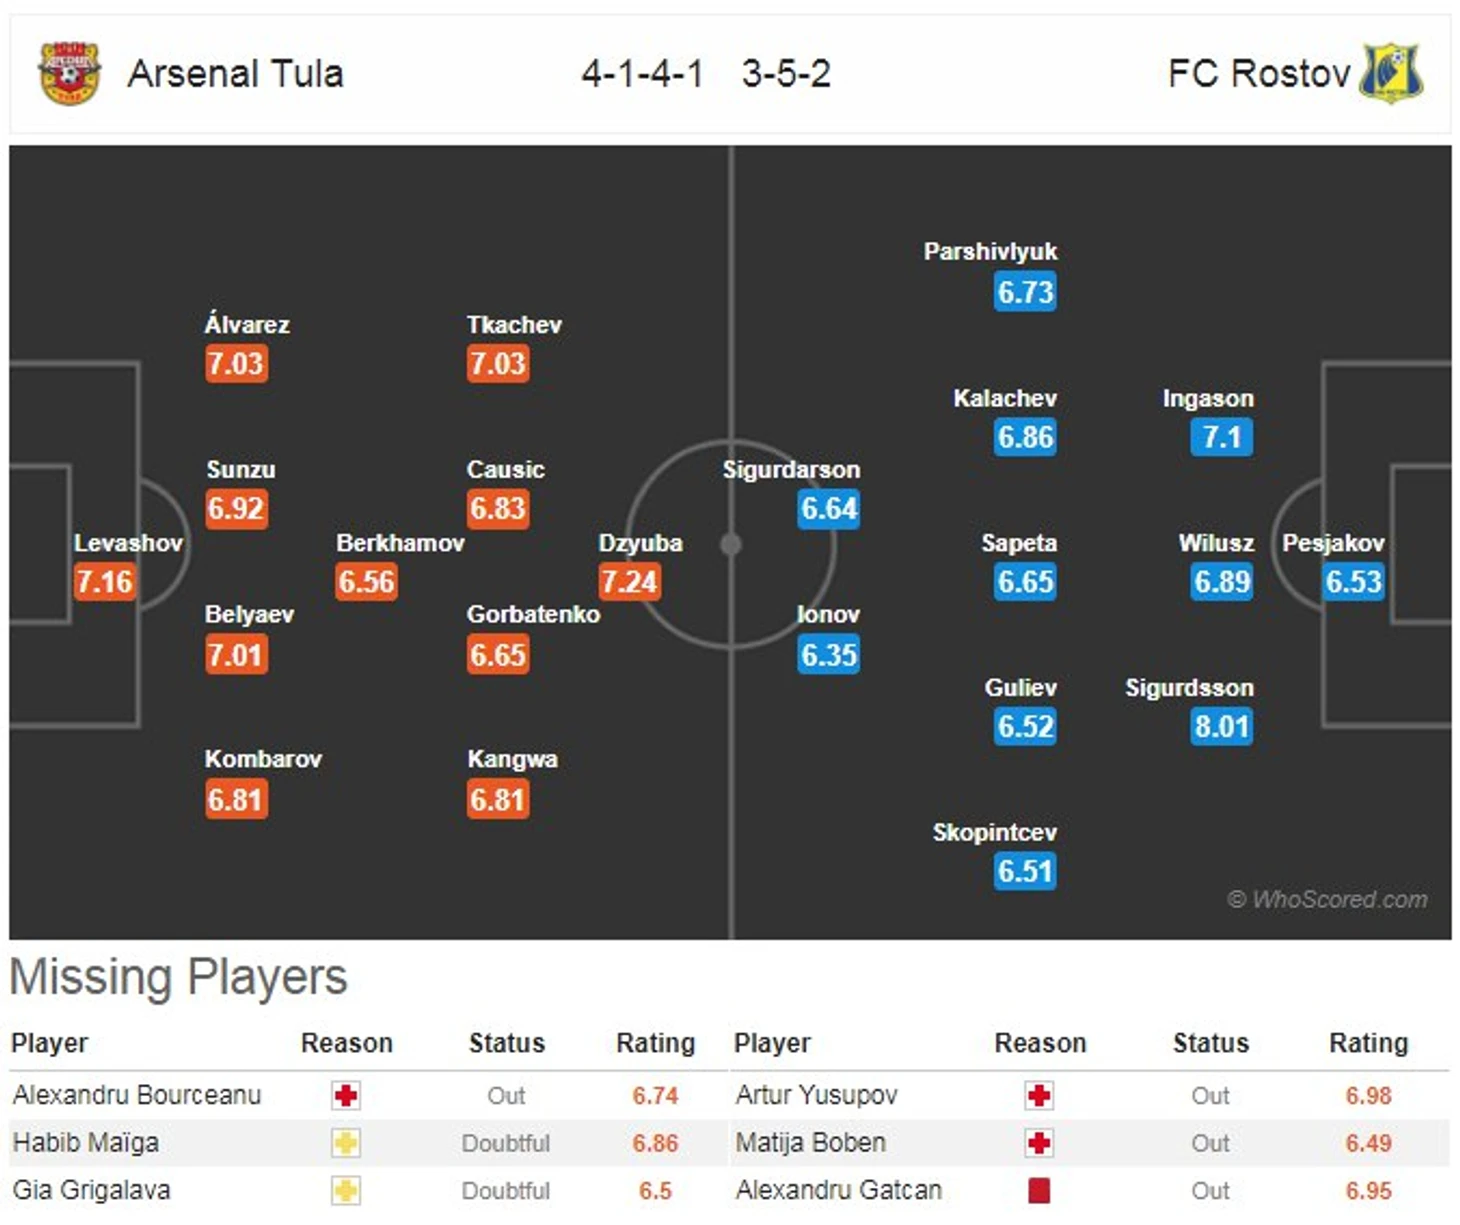Click Alexandru Bourceanu's red cross injury icon
This screenshot has width=1460, height=1225.
click(x=346, y=1095)
